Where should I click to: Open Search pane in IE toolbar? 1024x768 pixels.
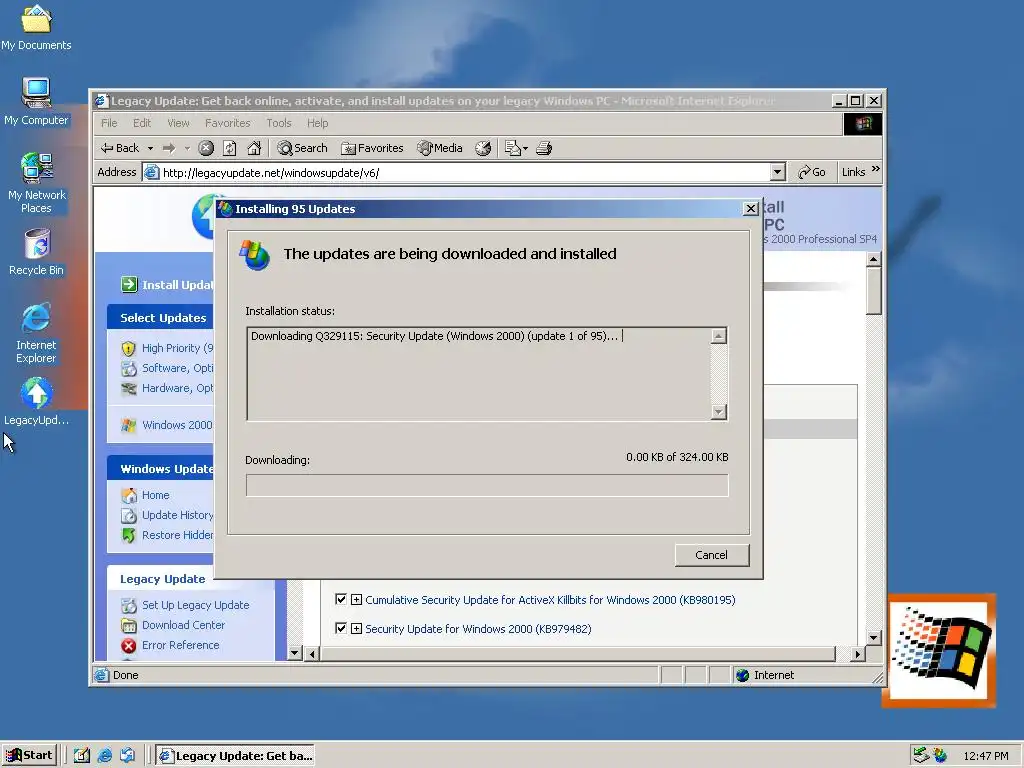tap(302, 148)
